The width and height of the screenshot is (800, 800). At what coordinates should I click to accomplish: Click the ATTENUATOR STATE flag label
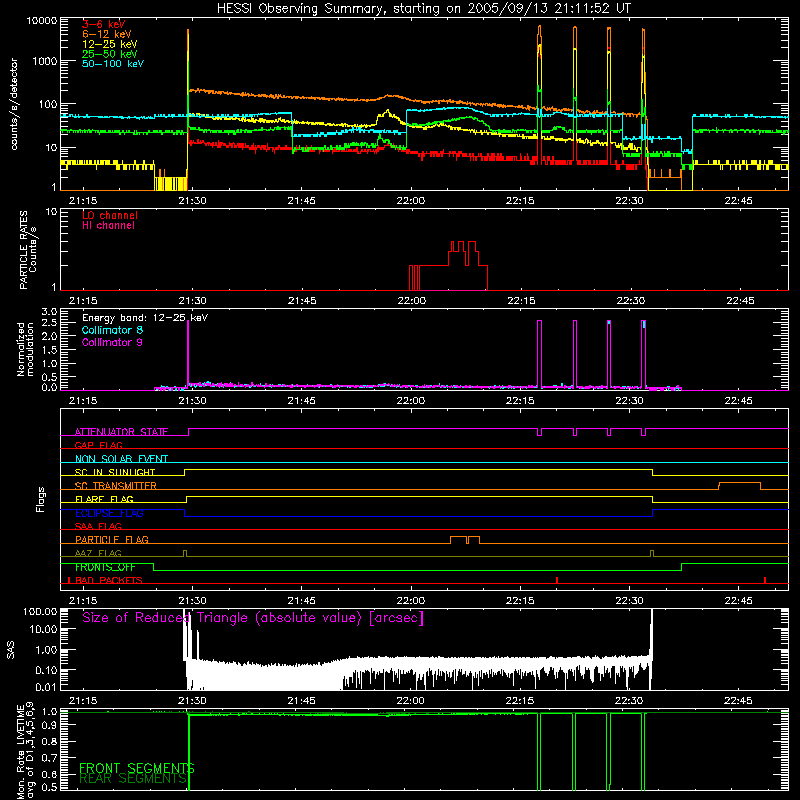[x=121, y=432]
